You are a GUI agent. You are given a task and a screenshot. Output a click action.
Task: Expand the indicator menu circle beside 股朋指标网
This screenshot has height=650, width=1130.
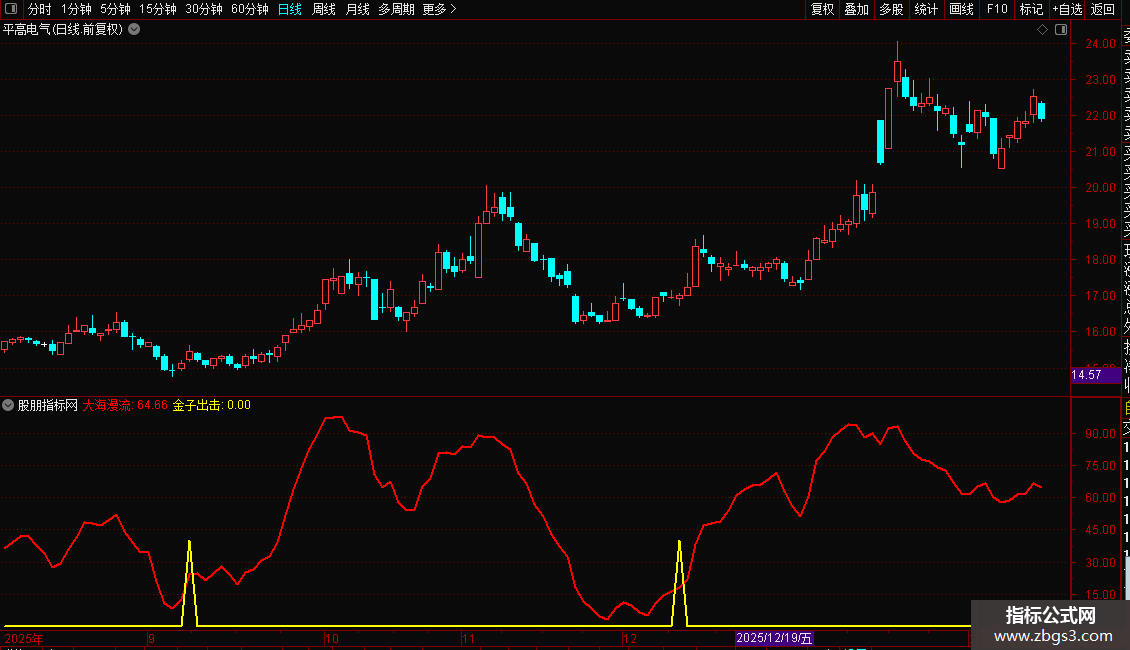click(8, 405)
